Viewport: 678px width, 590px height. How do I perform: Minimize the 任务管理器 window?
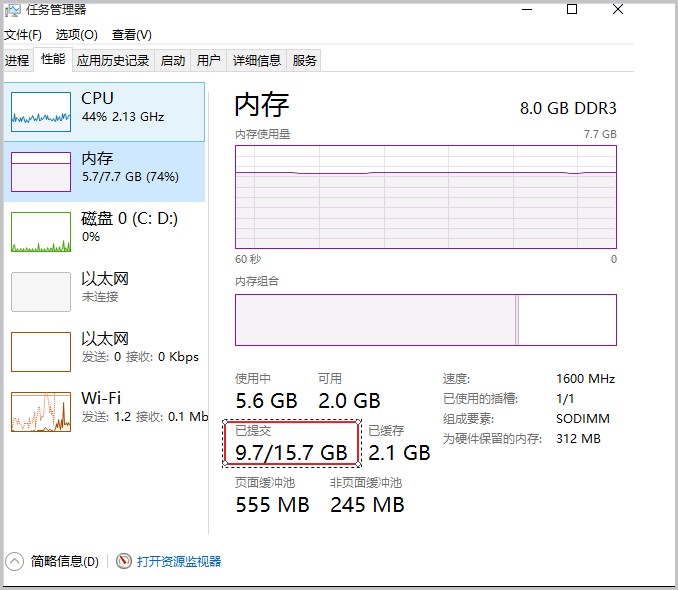527,10
